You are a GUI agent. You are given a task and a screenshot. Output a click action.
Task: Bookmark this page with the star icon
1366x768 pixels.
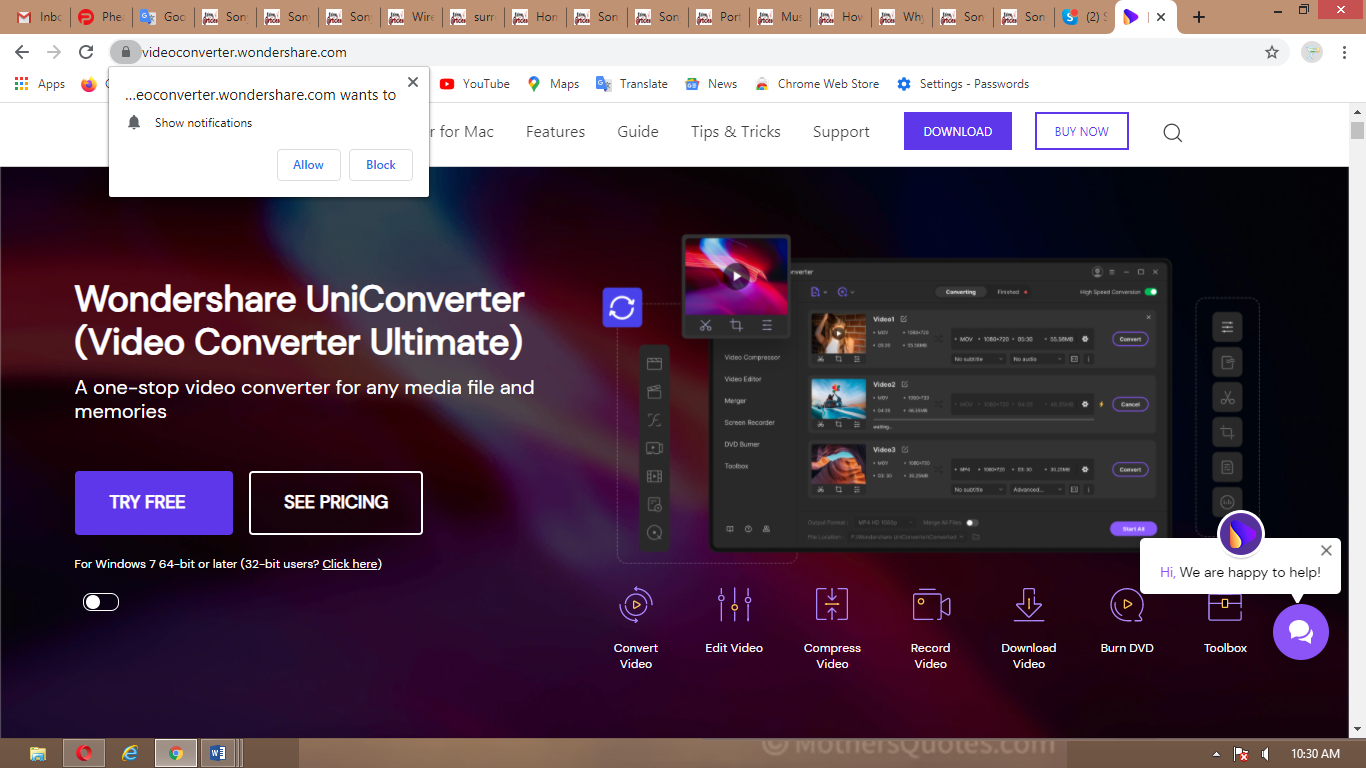coord(1272,52)
